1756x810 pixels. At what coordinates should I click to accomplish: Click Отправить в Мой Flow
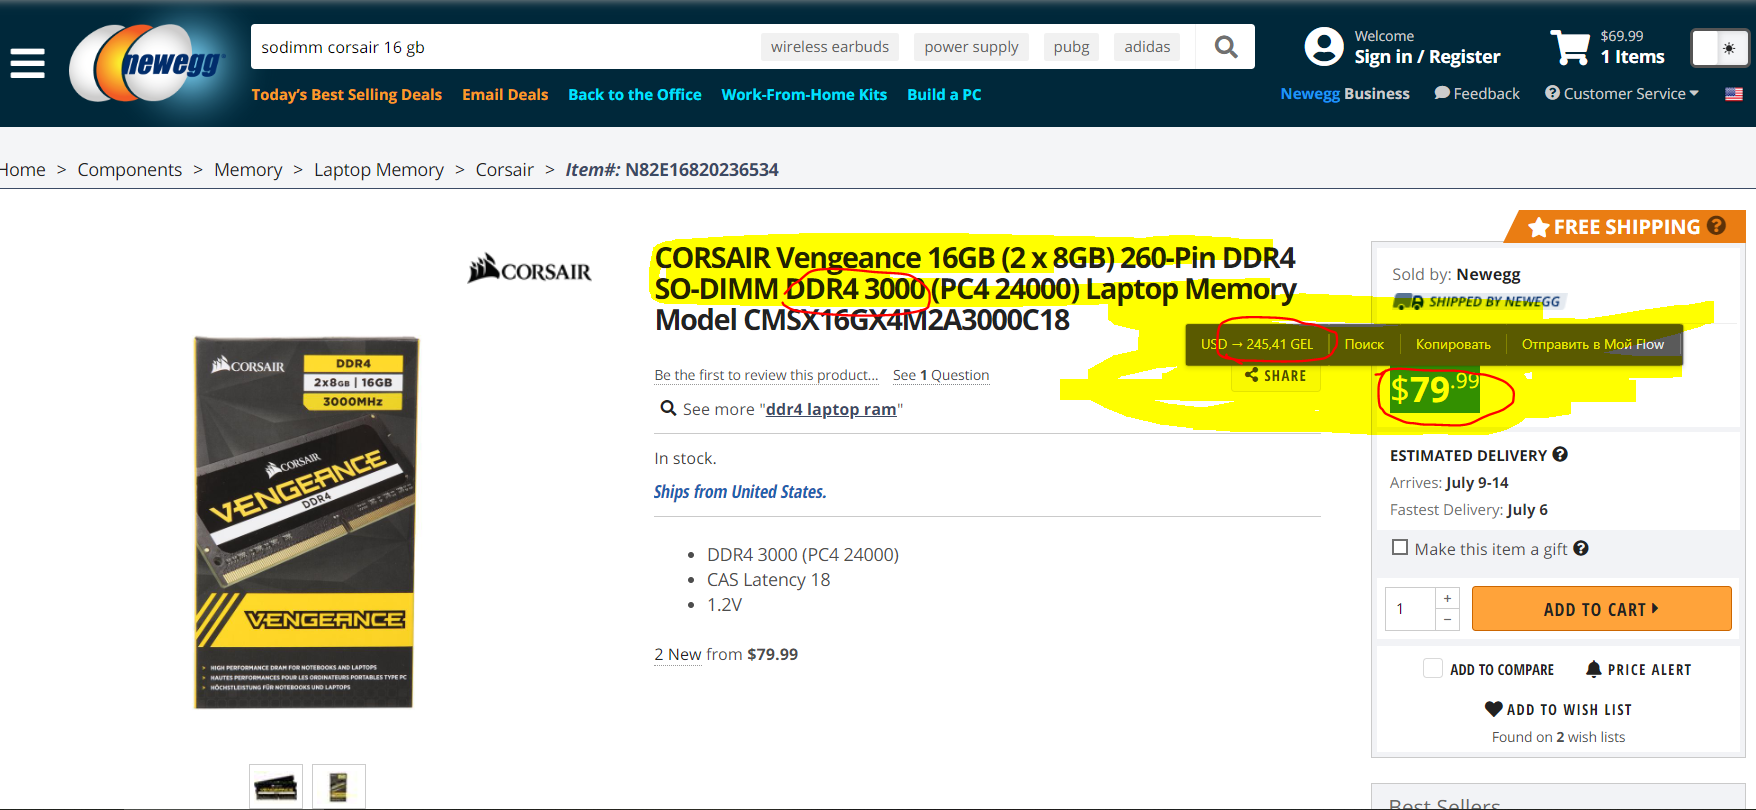point(1593,344)
